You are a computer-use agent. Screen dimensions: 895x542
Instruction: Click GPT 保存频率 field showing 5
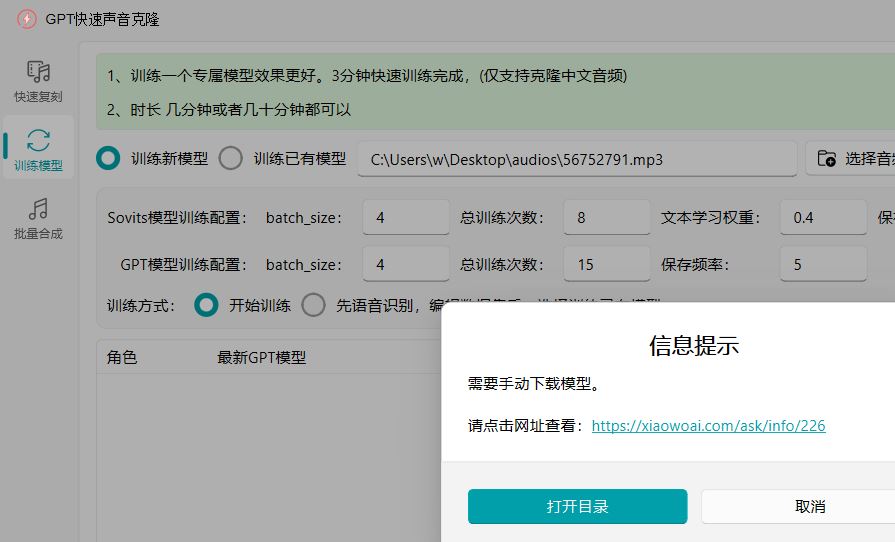(822, 264)
